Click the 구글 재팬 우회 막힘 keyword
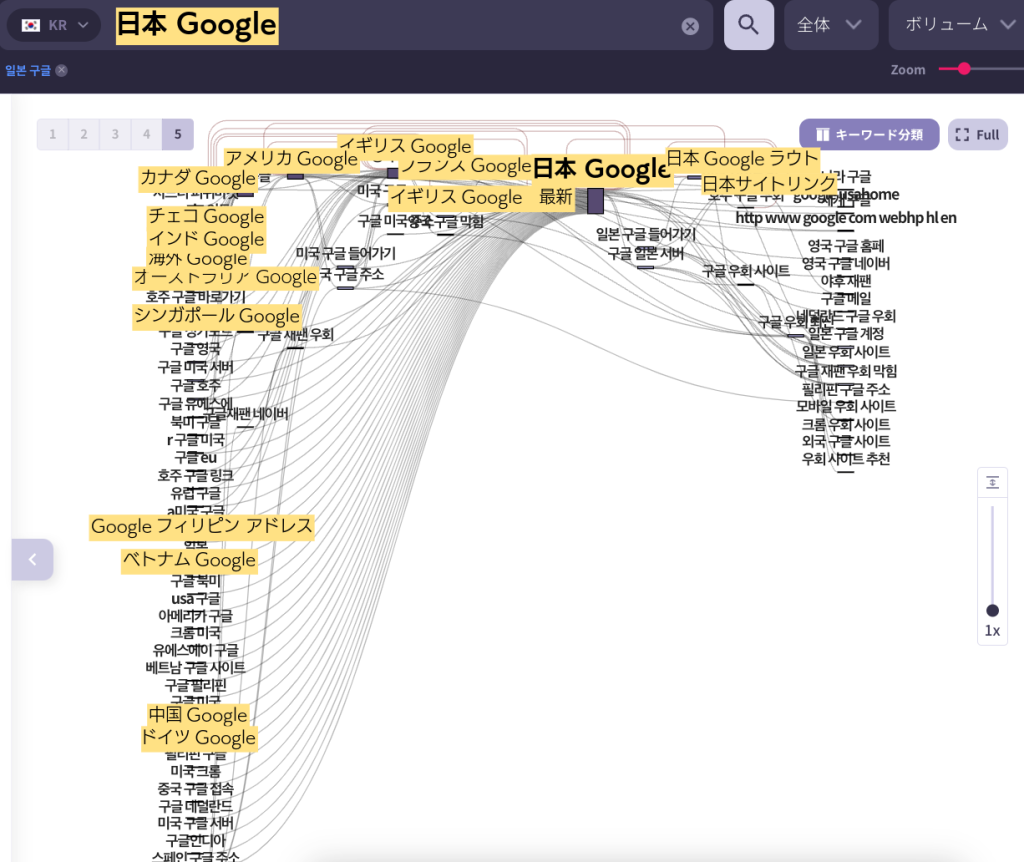The image size is (1024, 862). (x=846, y=371)
